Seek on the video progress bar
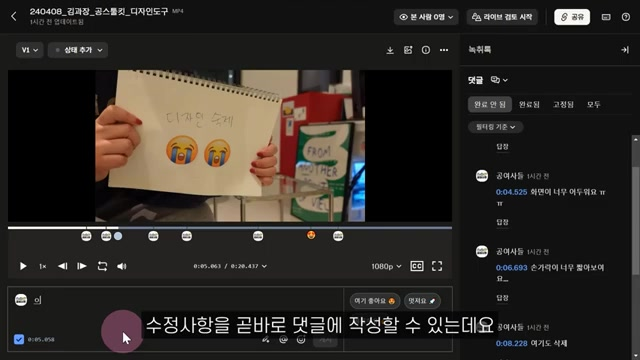The image size is (640, 360). tap(230, 227)
